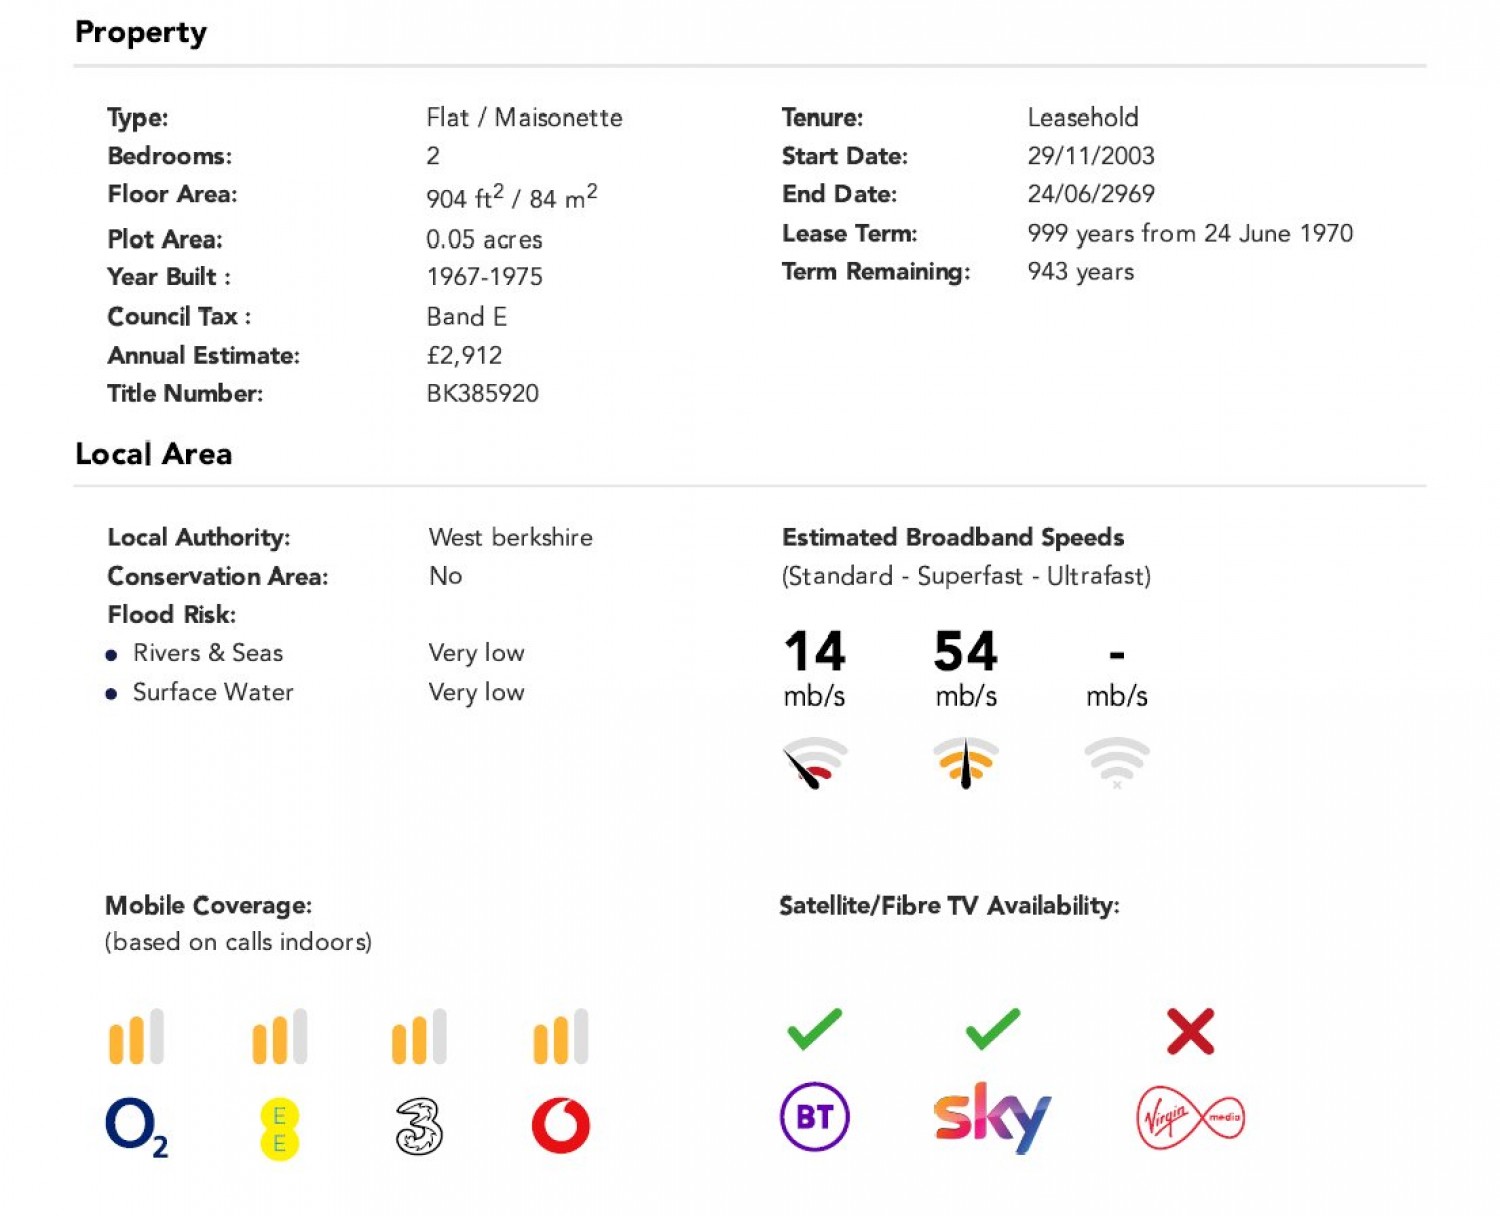Click the Local Area section heading
This screenshot has height=1216, width=1500.
154,454
